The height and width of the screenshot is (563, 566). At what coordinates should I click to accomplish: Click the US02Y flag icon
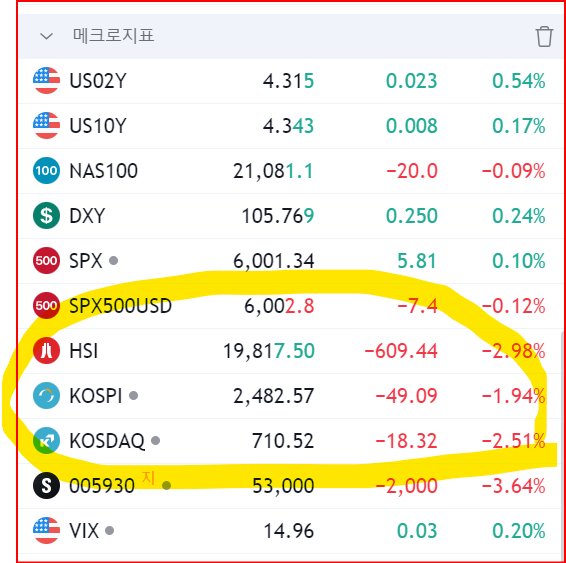pyautogui.click(x=46, y=80)
